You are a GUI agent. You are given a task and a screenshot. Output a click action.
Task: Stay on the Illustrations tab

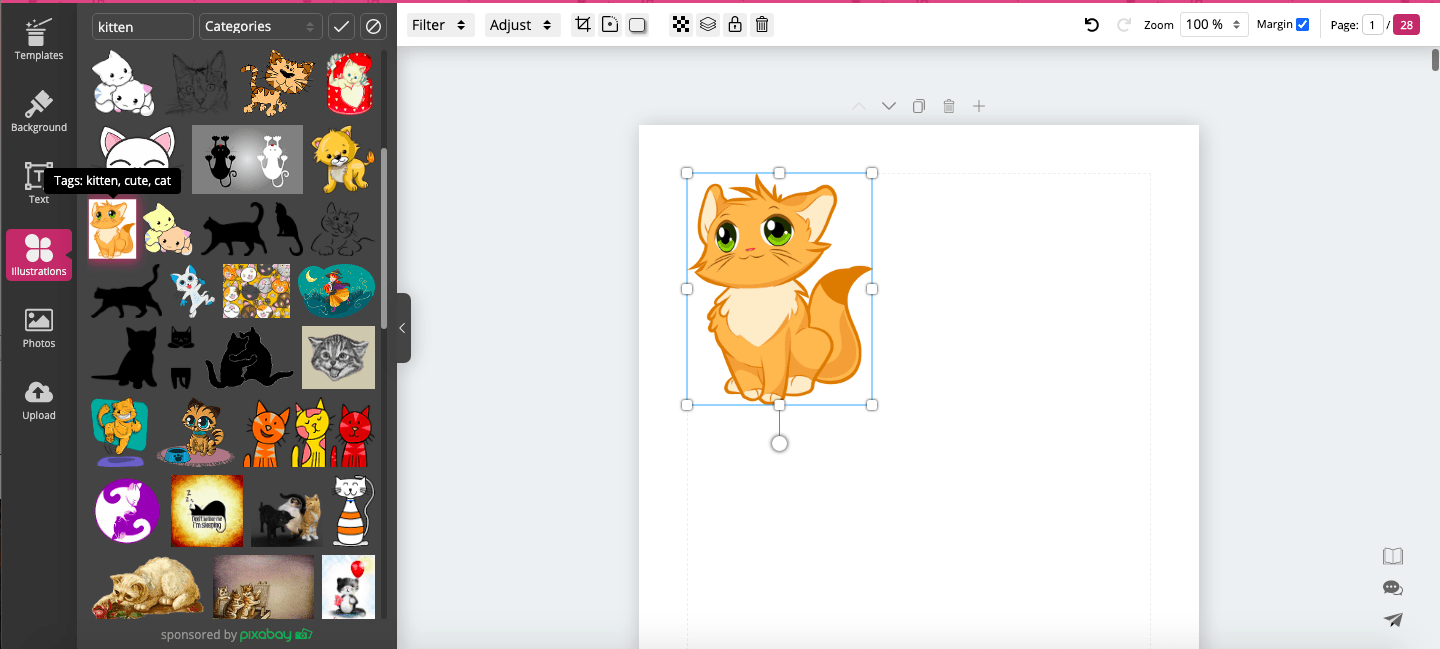(38, 255)
